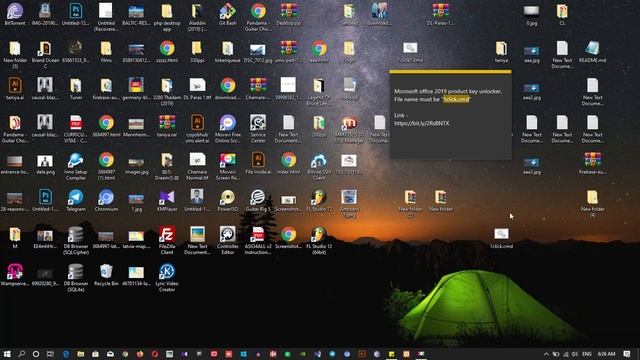This screenshot has width=640, height=360.
Task: Show hidden system tray icons
Action: pos(546,354)
